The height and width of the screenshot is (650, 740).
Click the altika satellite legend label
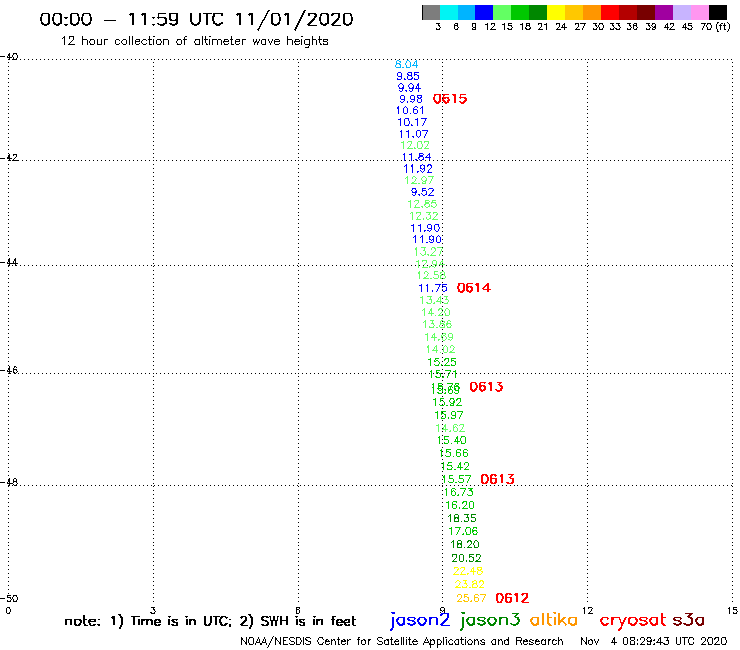(554, 620)
